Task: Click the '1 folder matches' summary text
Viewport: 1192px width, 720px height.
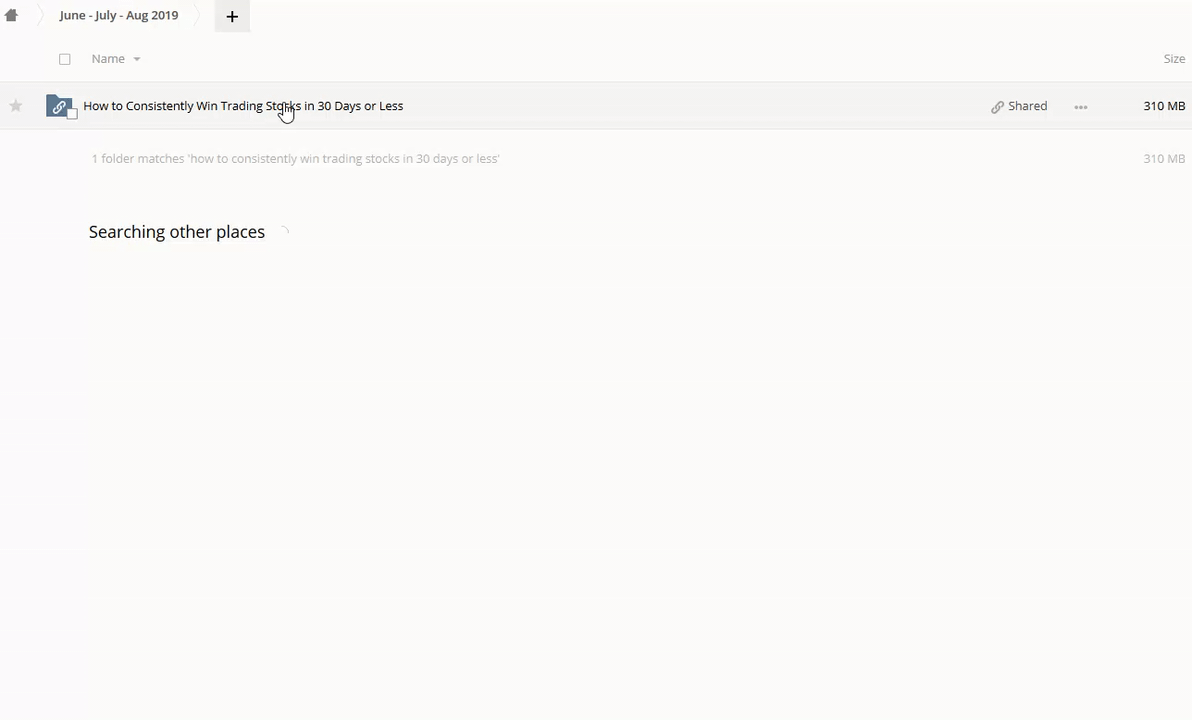Action: click(x=295, y=159)
